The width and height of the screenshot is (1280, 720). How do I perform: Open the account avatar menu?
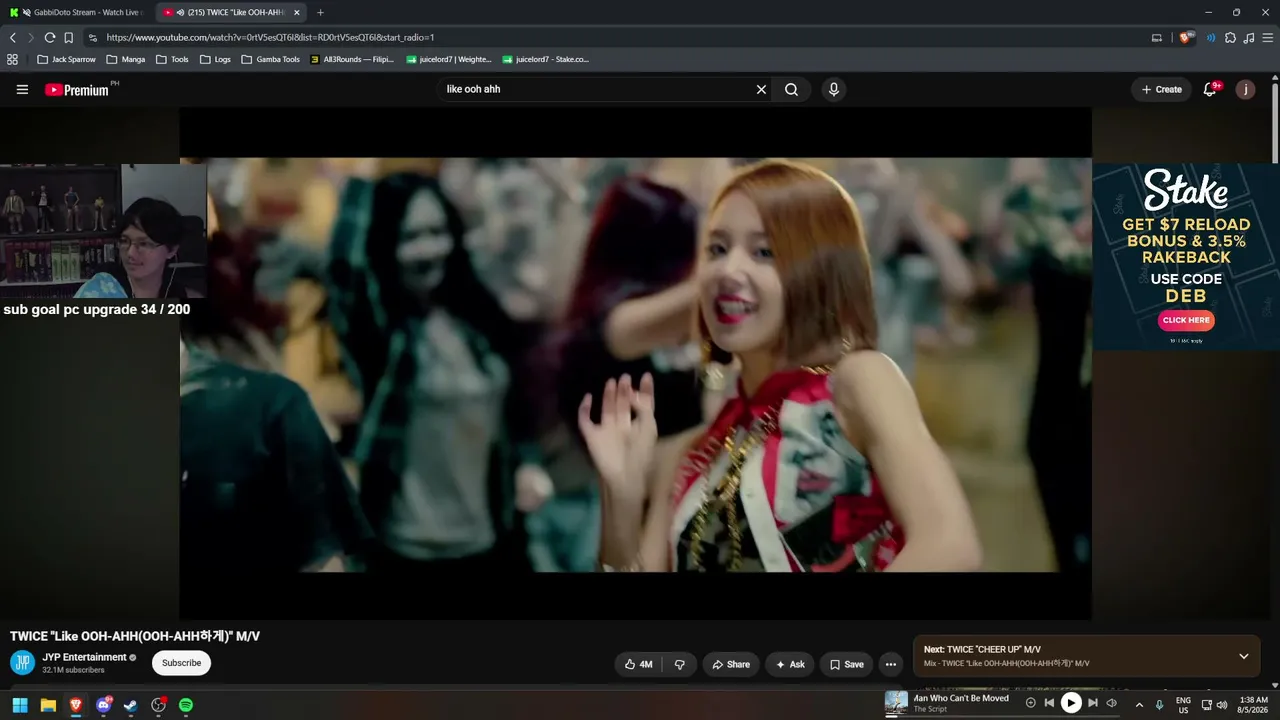coord(1245,89)
